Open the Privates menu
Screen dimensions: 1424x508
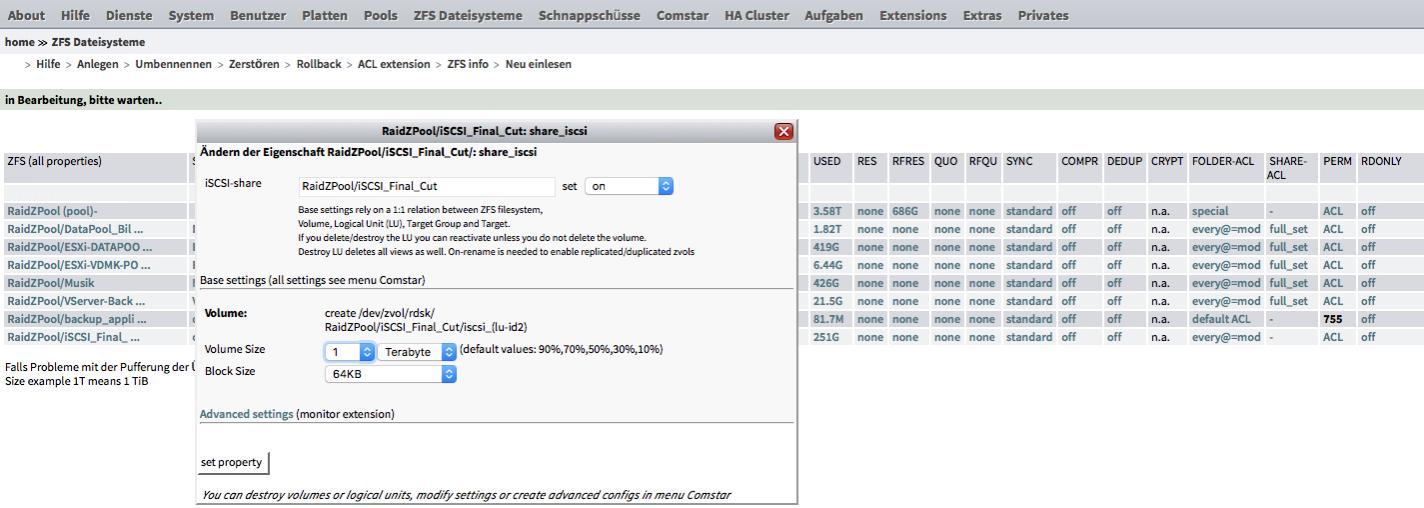click(x=1043, y=15)
